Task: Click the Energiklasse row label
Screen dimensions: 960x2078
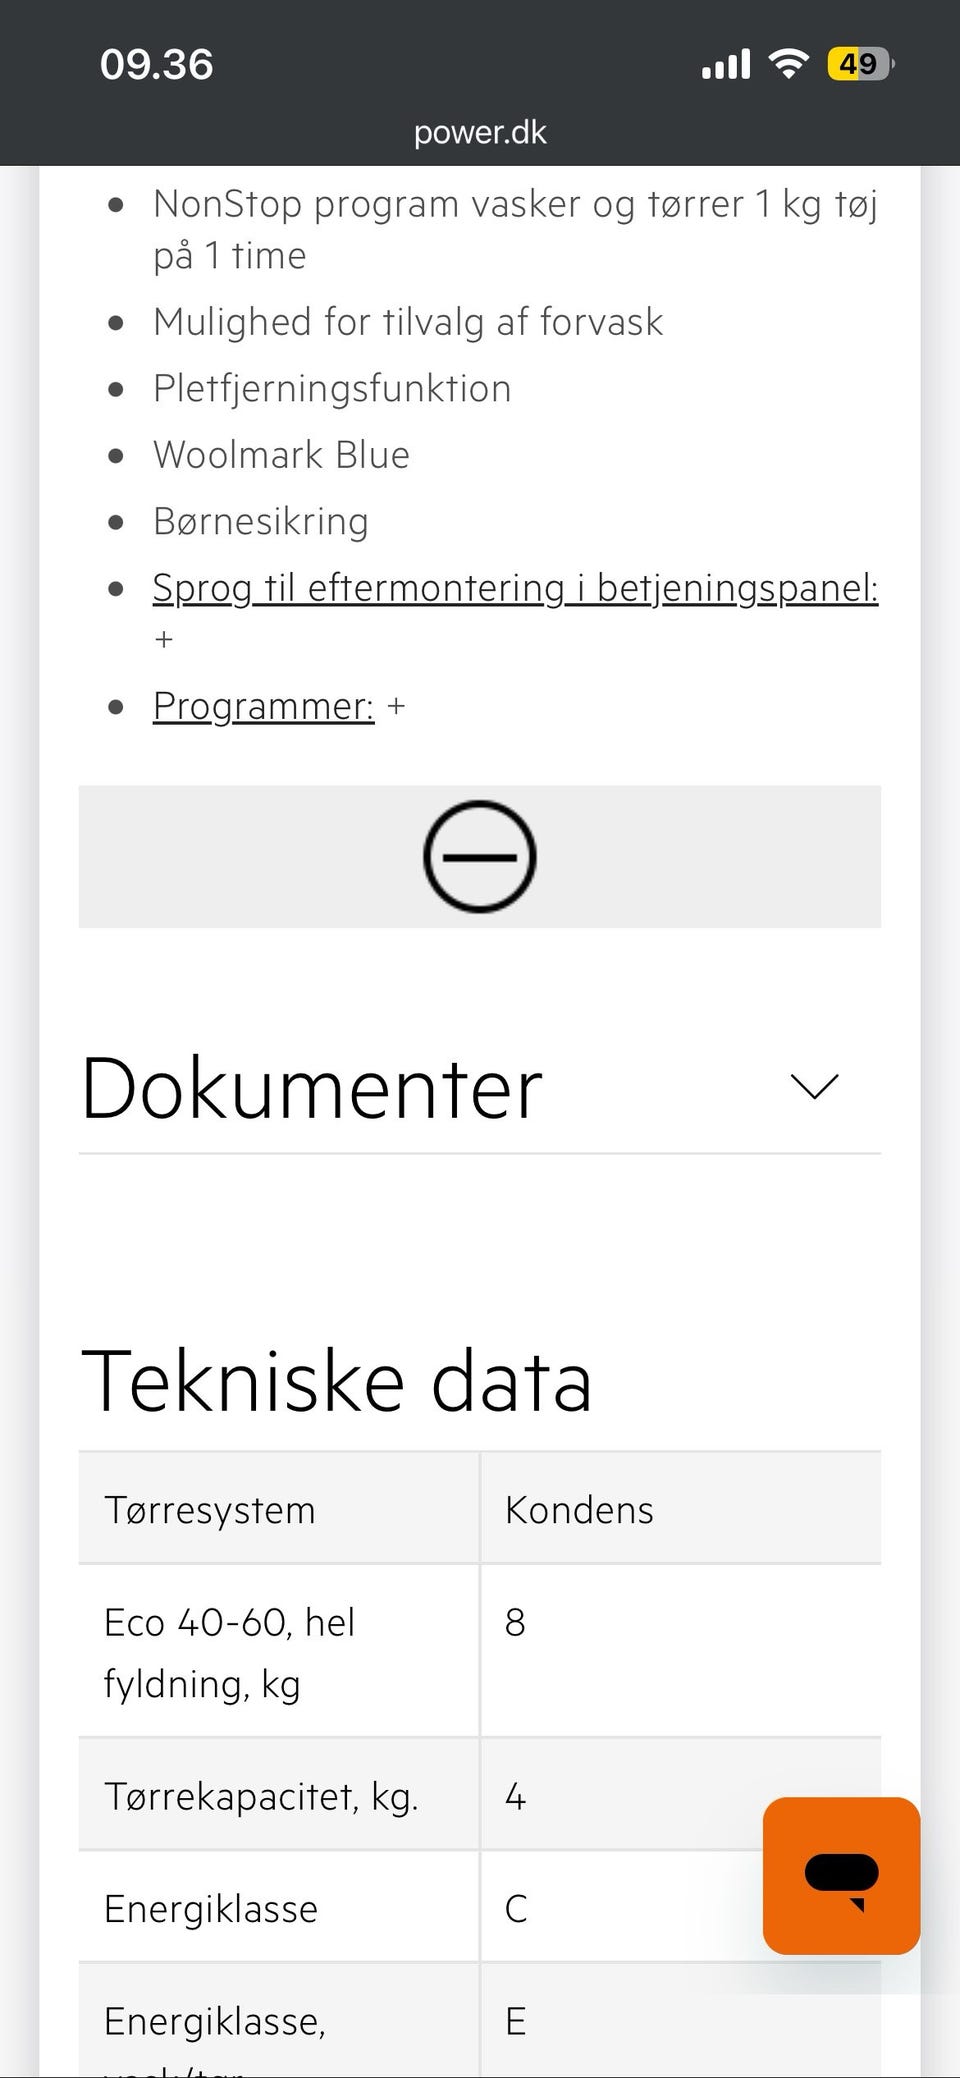Action: 211,1908
